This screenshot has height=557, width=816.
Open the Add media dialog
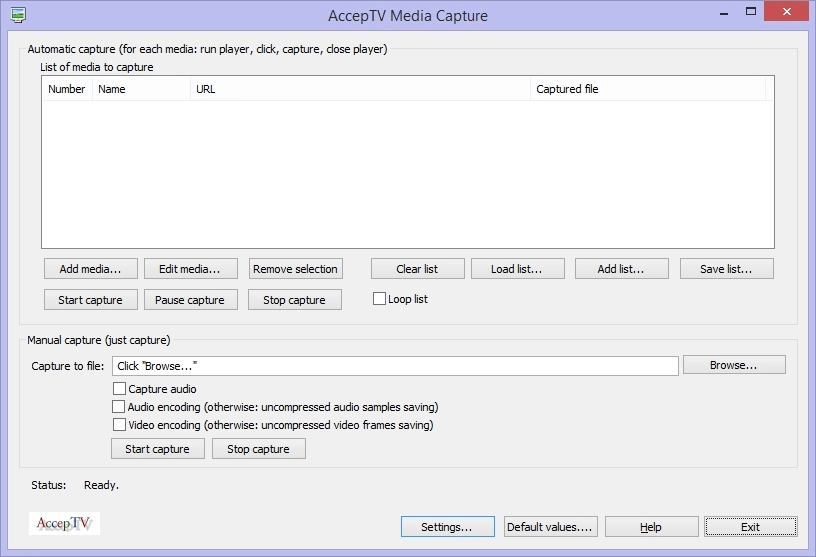point(91,269)
